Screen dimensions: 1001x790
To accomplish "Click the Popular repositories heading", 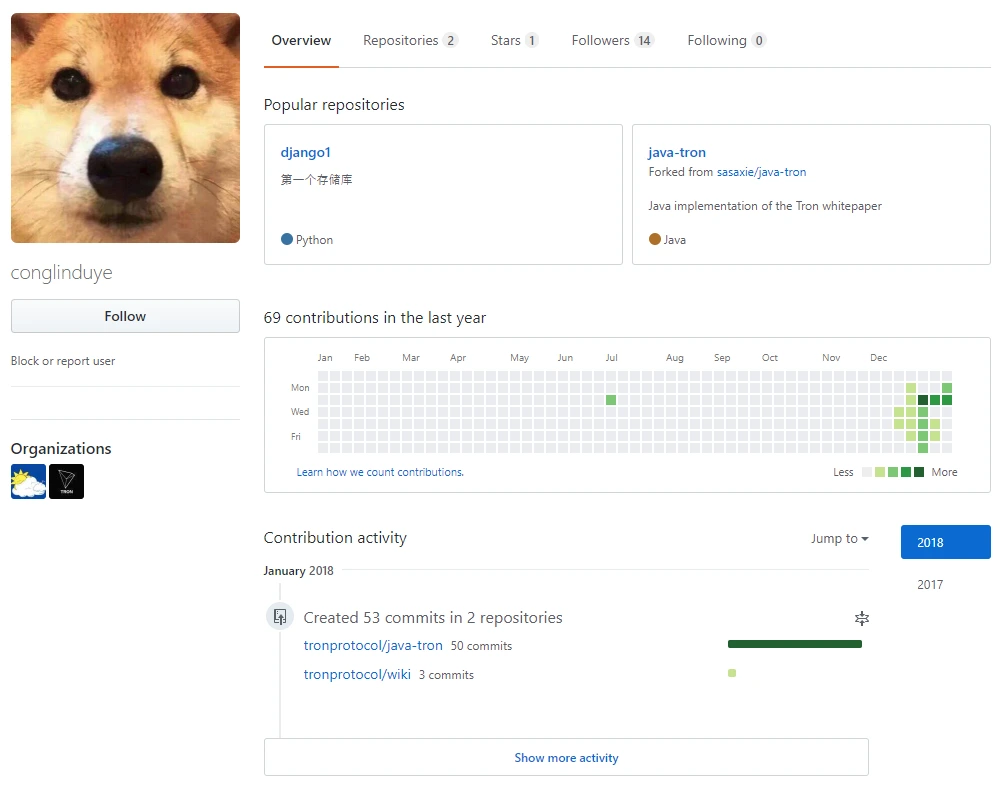I will [334, 105].
